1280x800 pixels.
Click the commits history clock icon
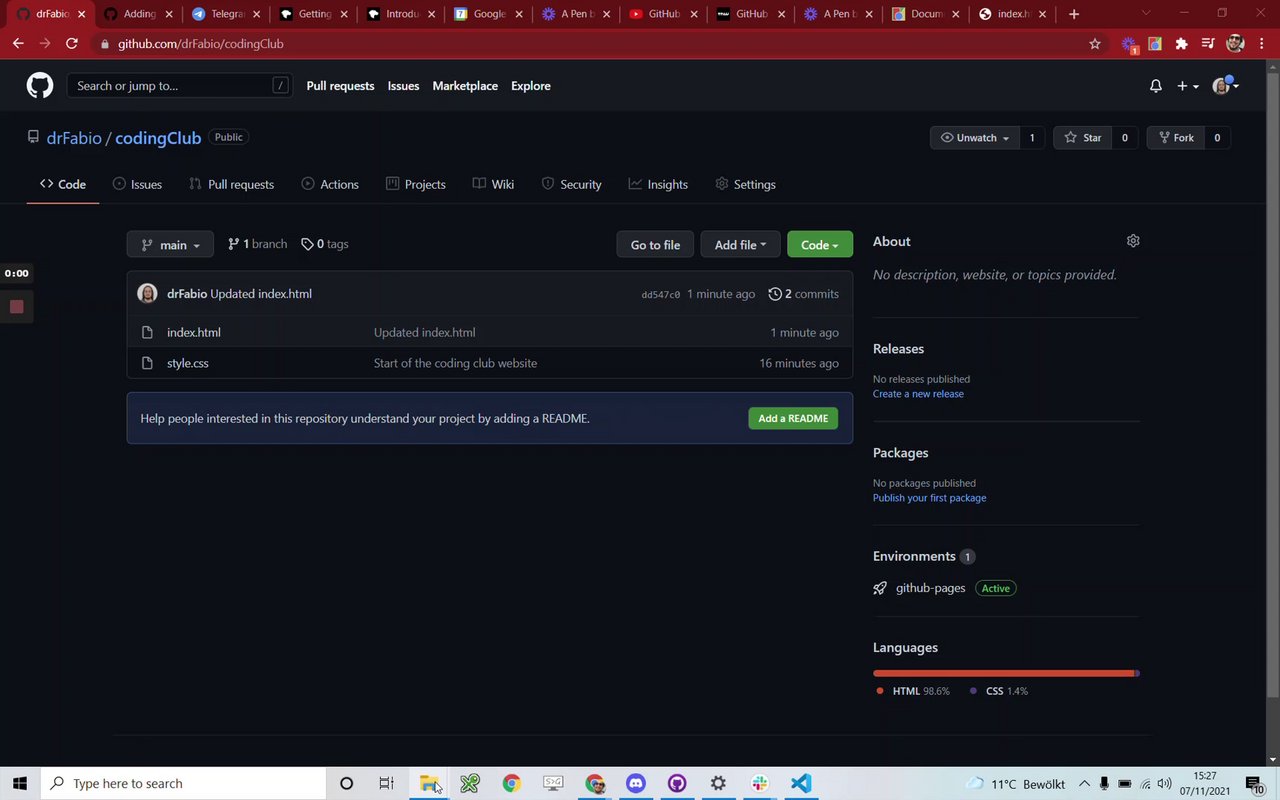(x=775, y=294)
